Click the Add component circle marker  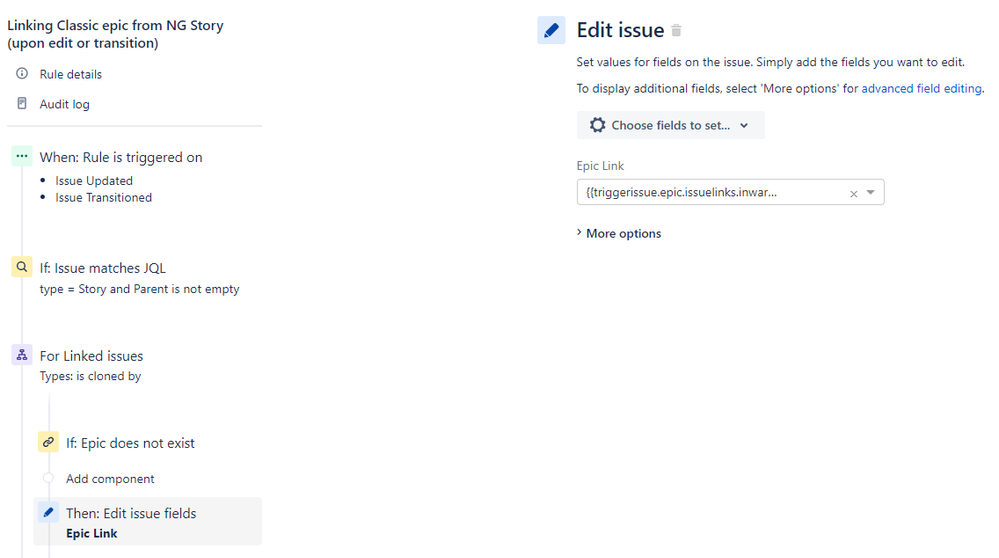[48, 478]
